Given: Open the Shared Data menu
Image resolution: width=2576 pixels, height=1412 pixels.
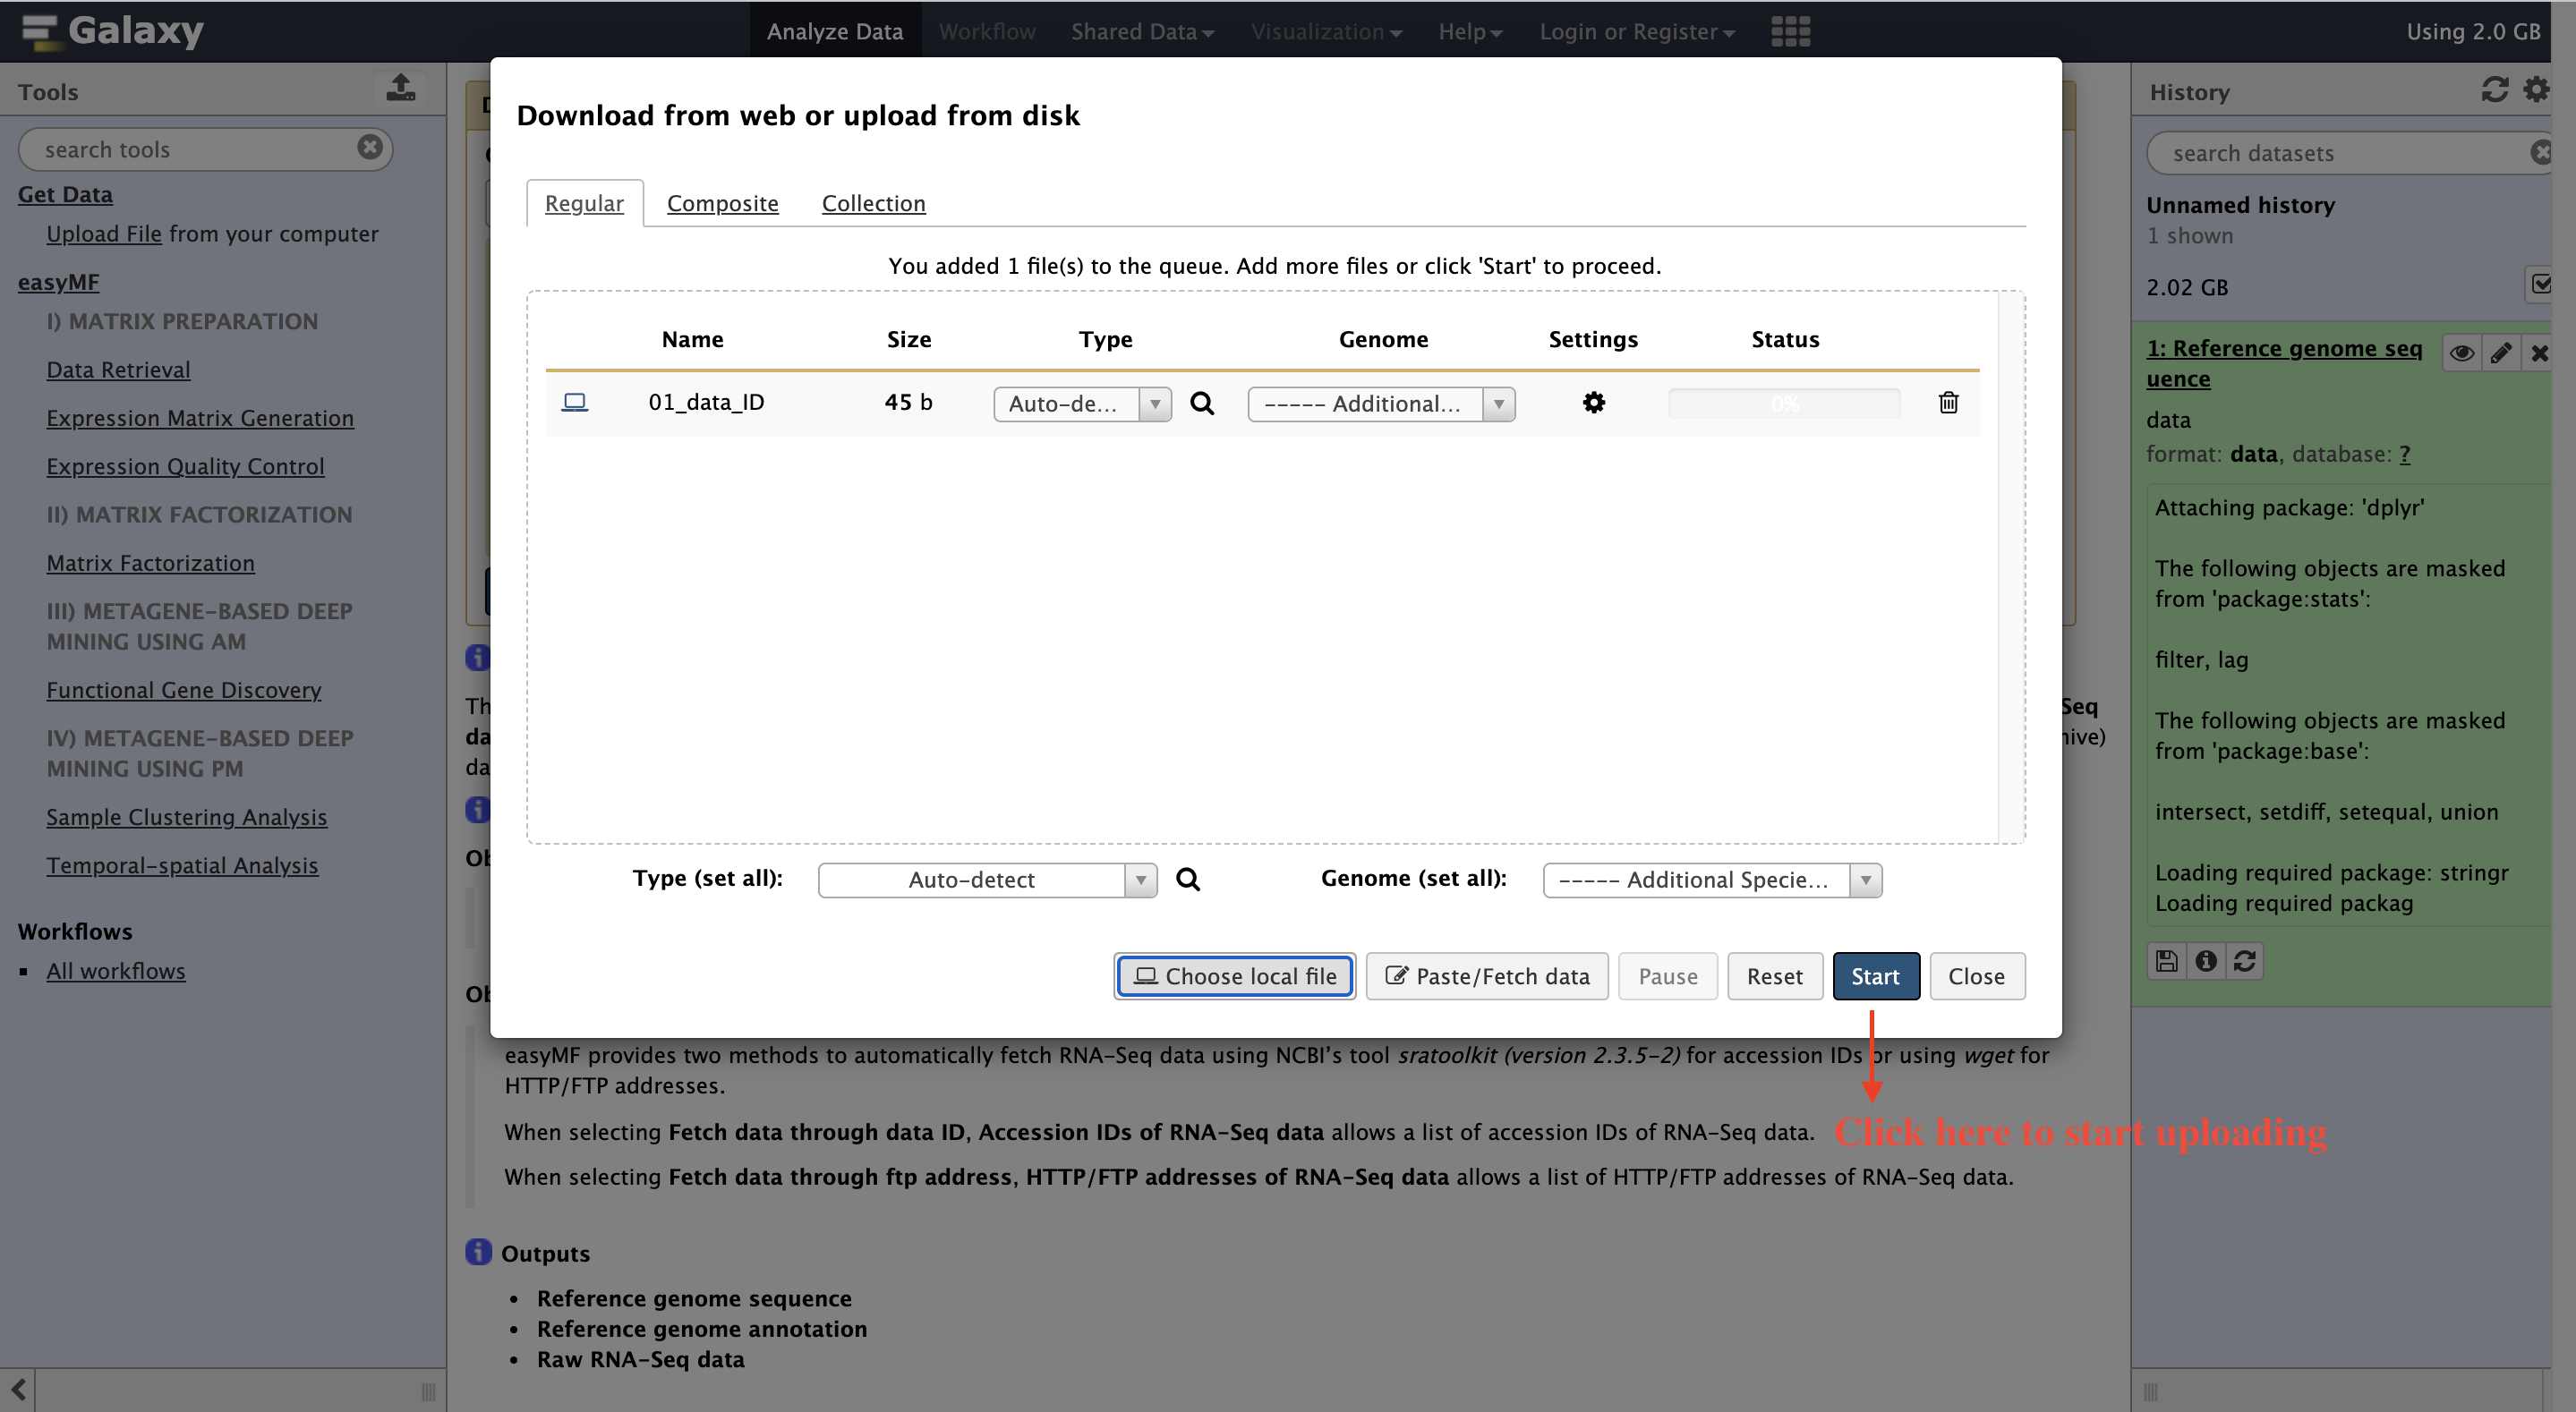Looking at the screenshot, I should 1142,31.
